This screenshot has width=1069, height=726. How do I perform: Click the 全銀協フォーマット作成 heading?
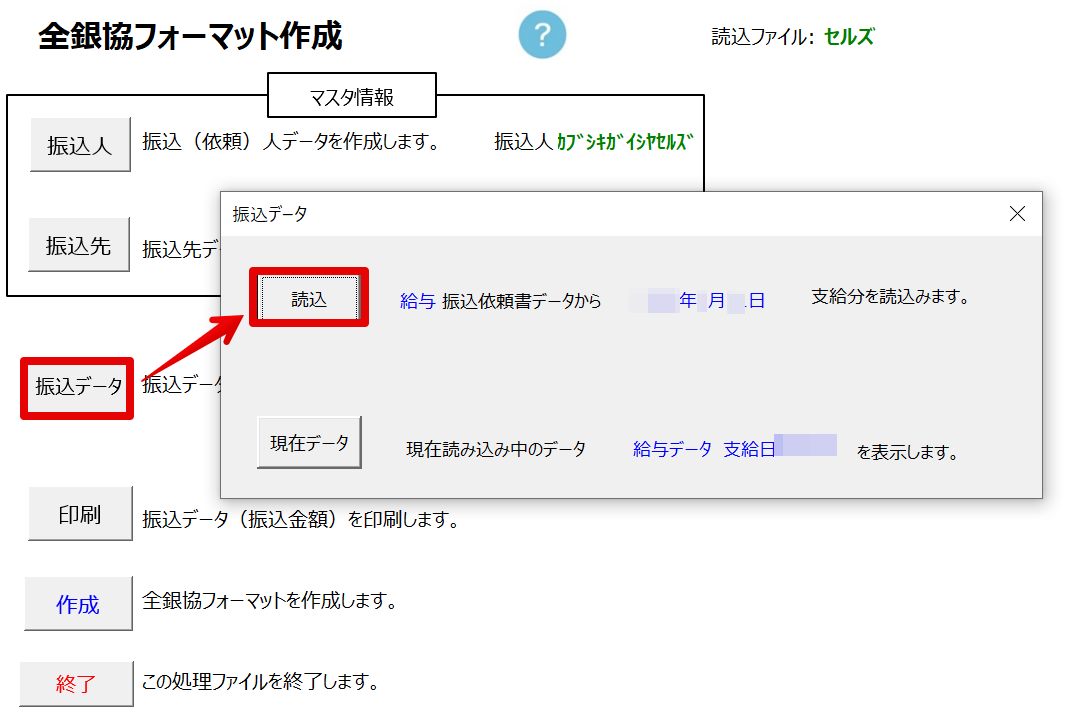(190, 37)
